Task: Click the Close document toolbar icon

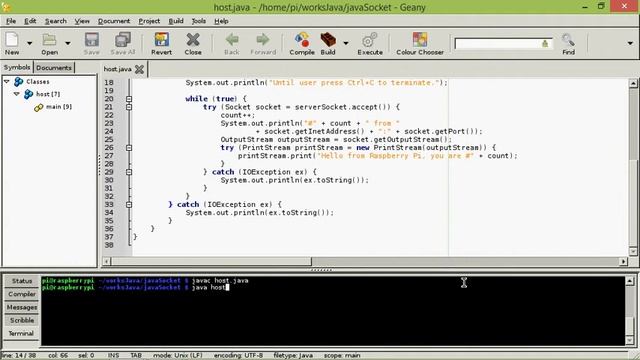Action: pyautogui.click(x=193, y=40)
